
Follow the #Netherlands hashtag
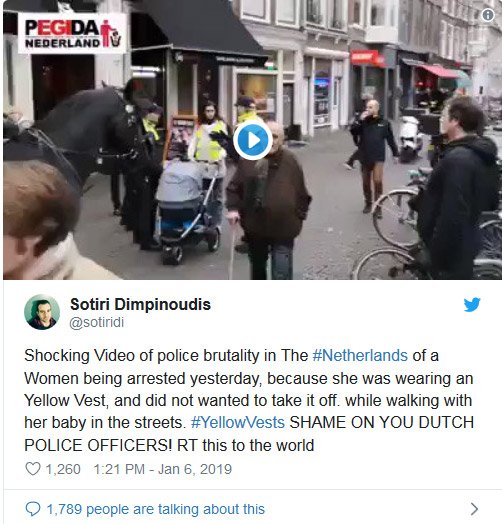pyautogui.click(x=360, y=356)
